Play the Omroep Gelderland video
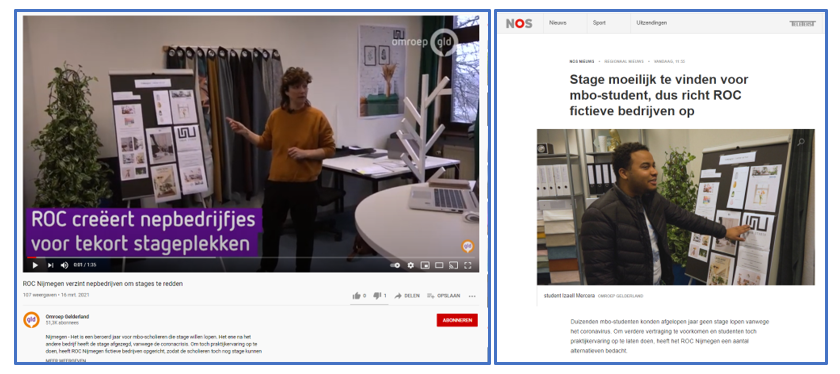This screenshot has width=840, height=374. (x=35, y=265)
